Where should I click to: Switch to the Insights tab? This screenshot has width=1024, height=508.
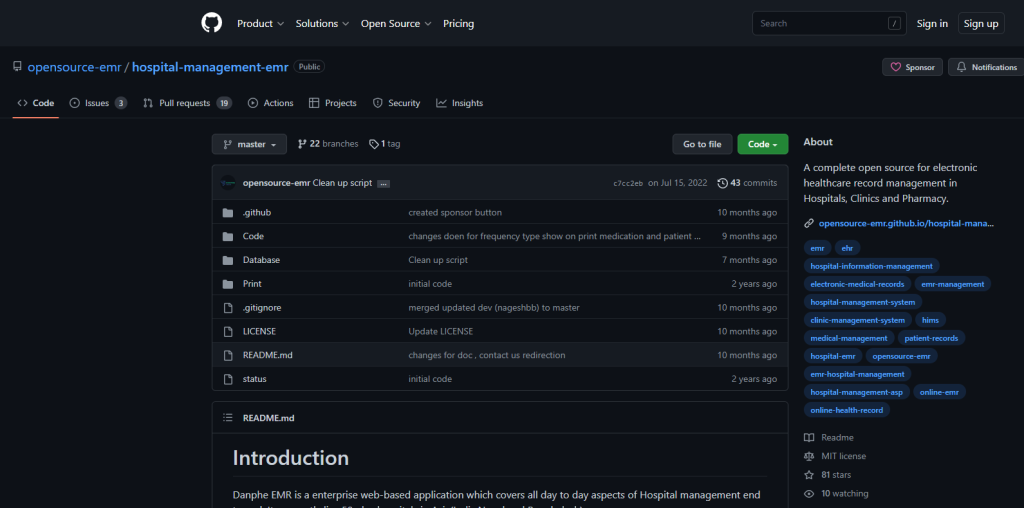[460, 103]
